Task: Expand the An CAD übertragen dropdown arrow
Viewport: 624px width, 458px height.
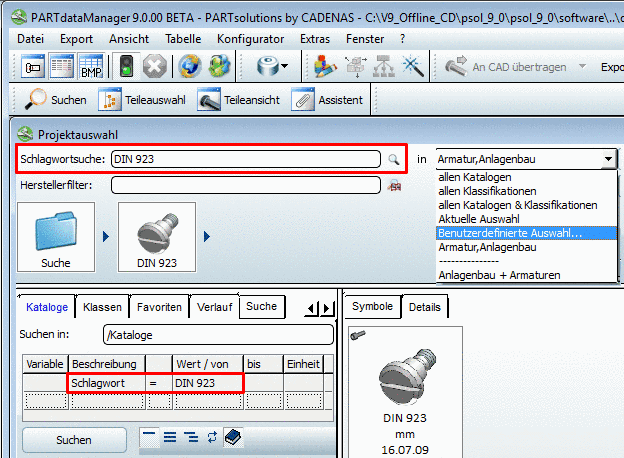Action: click(x=582, y=66)
